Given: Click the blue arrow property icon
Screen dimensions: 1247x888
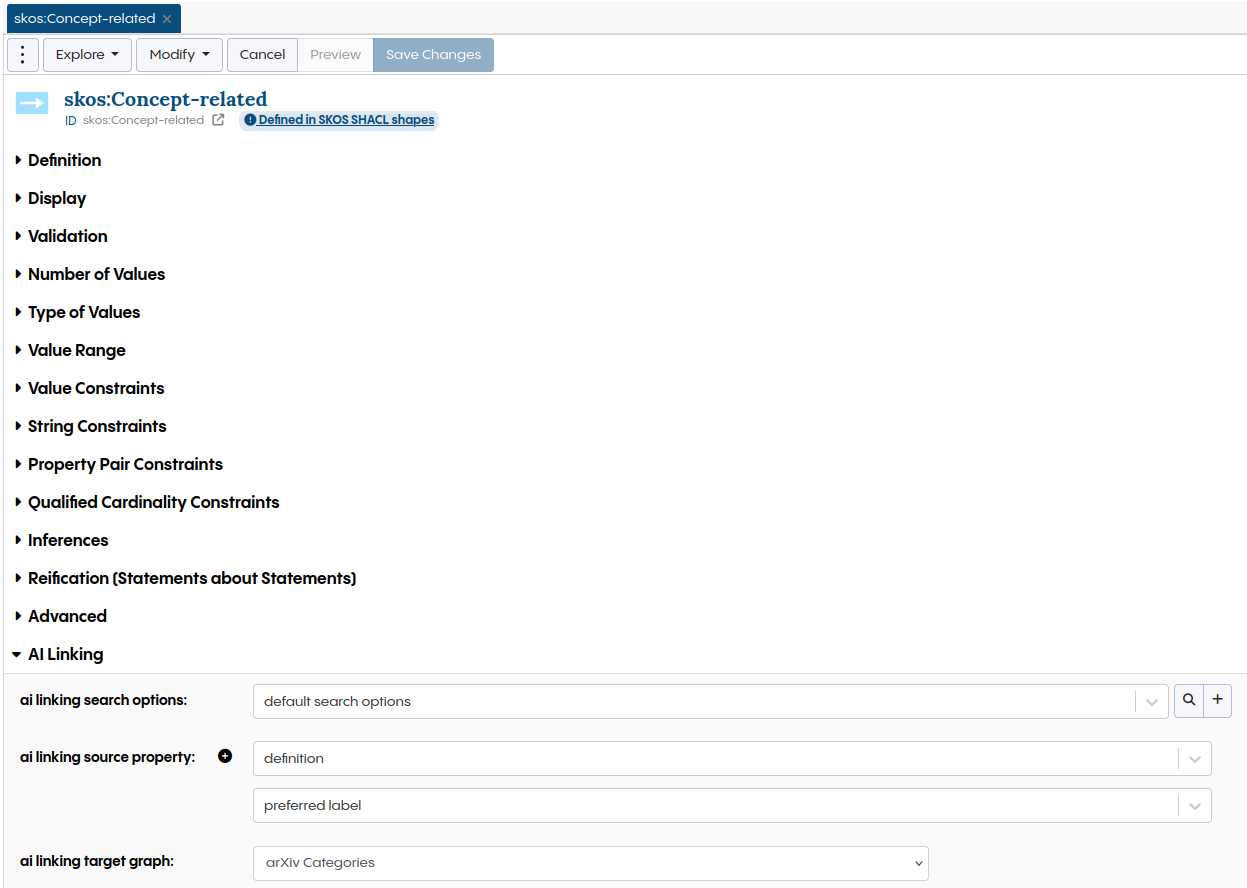Looking at the screenshot, I should coord(33,103).
